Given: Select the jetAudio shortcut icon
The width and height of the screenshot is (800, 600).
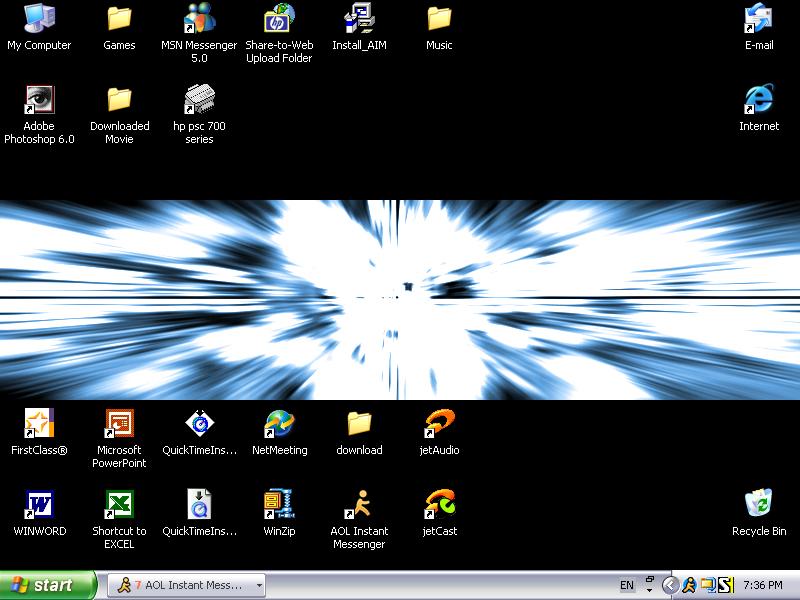Looking at the screenshot, I should [x=439, y=424].
